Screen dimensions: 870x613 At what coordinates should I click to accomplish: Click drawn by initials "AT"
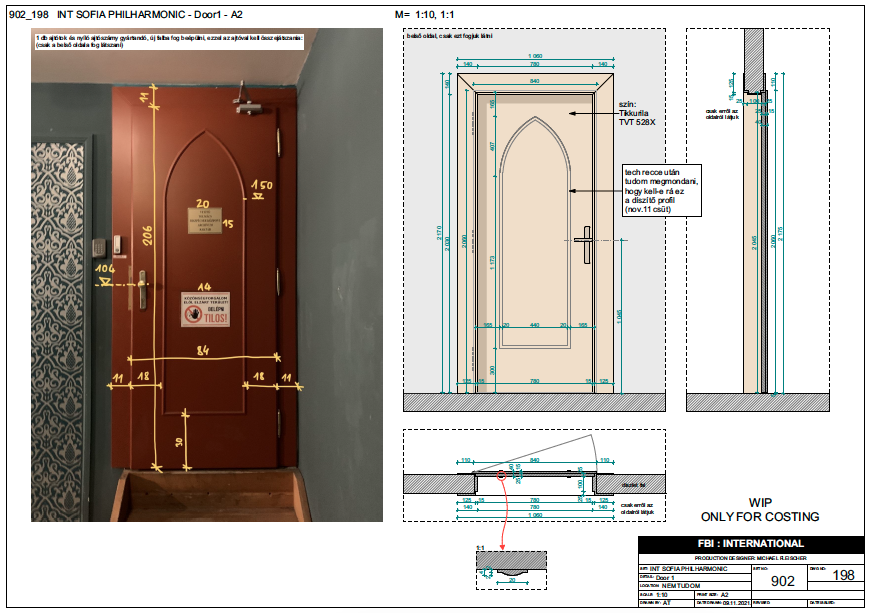coord(666,602)
